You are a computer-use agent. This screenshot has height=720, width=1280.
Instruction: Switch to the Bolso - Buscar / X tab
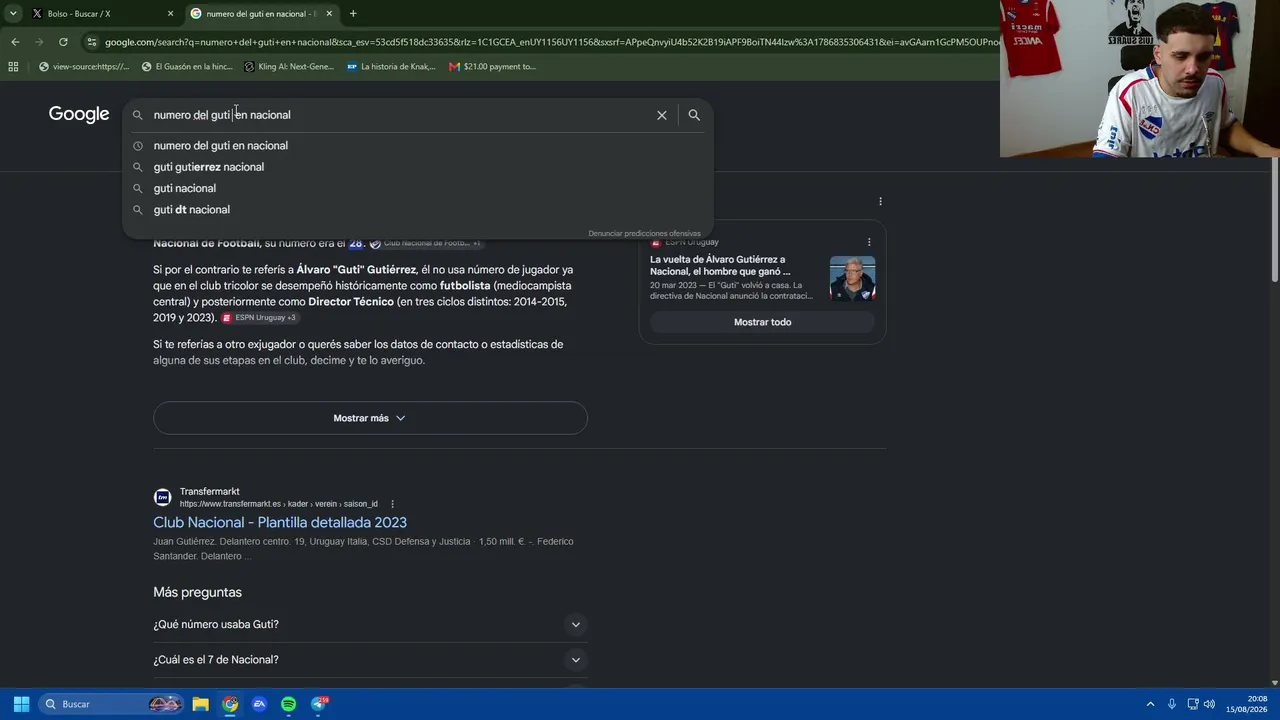pyautogui.click(x=100, y=14)
